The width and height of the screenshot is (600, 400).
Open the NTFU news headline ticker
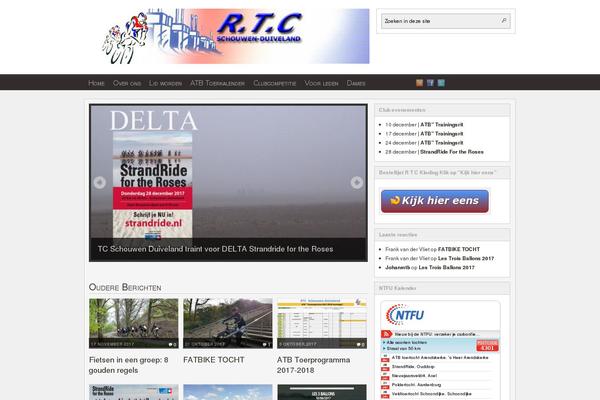tap(436, 334)
